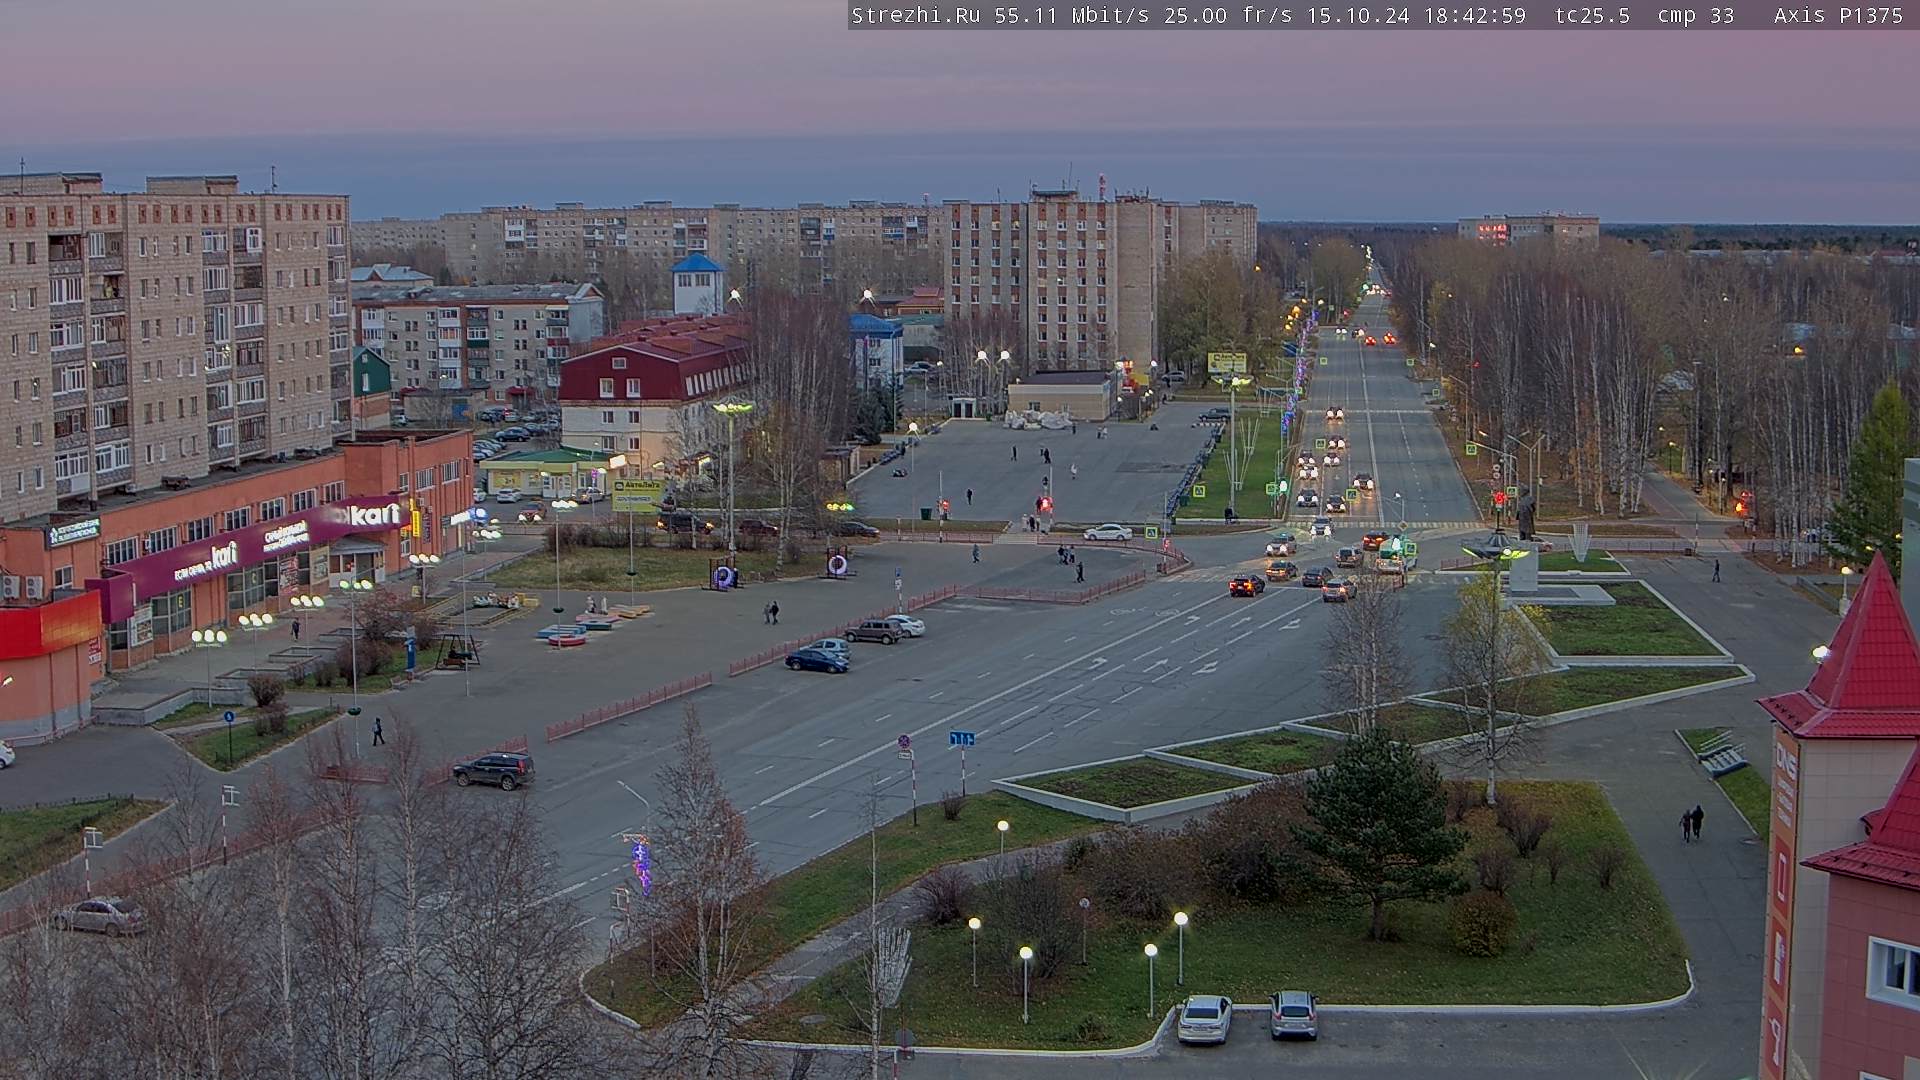The image size is (1920, 1080).
Task: Select the "Axis P1375" camera model text
Action: coord(1838,15)
